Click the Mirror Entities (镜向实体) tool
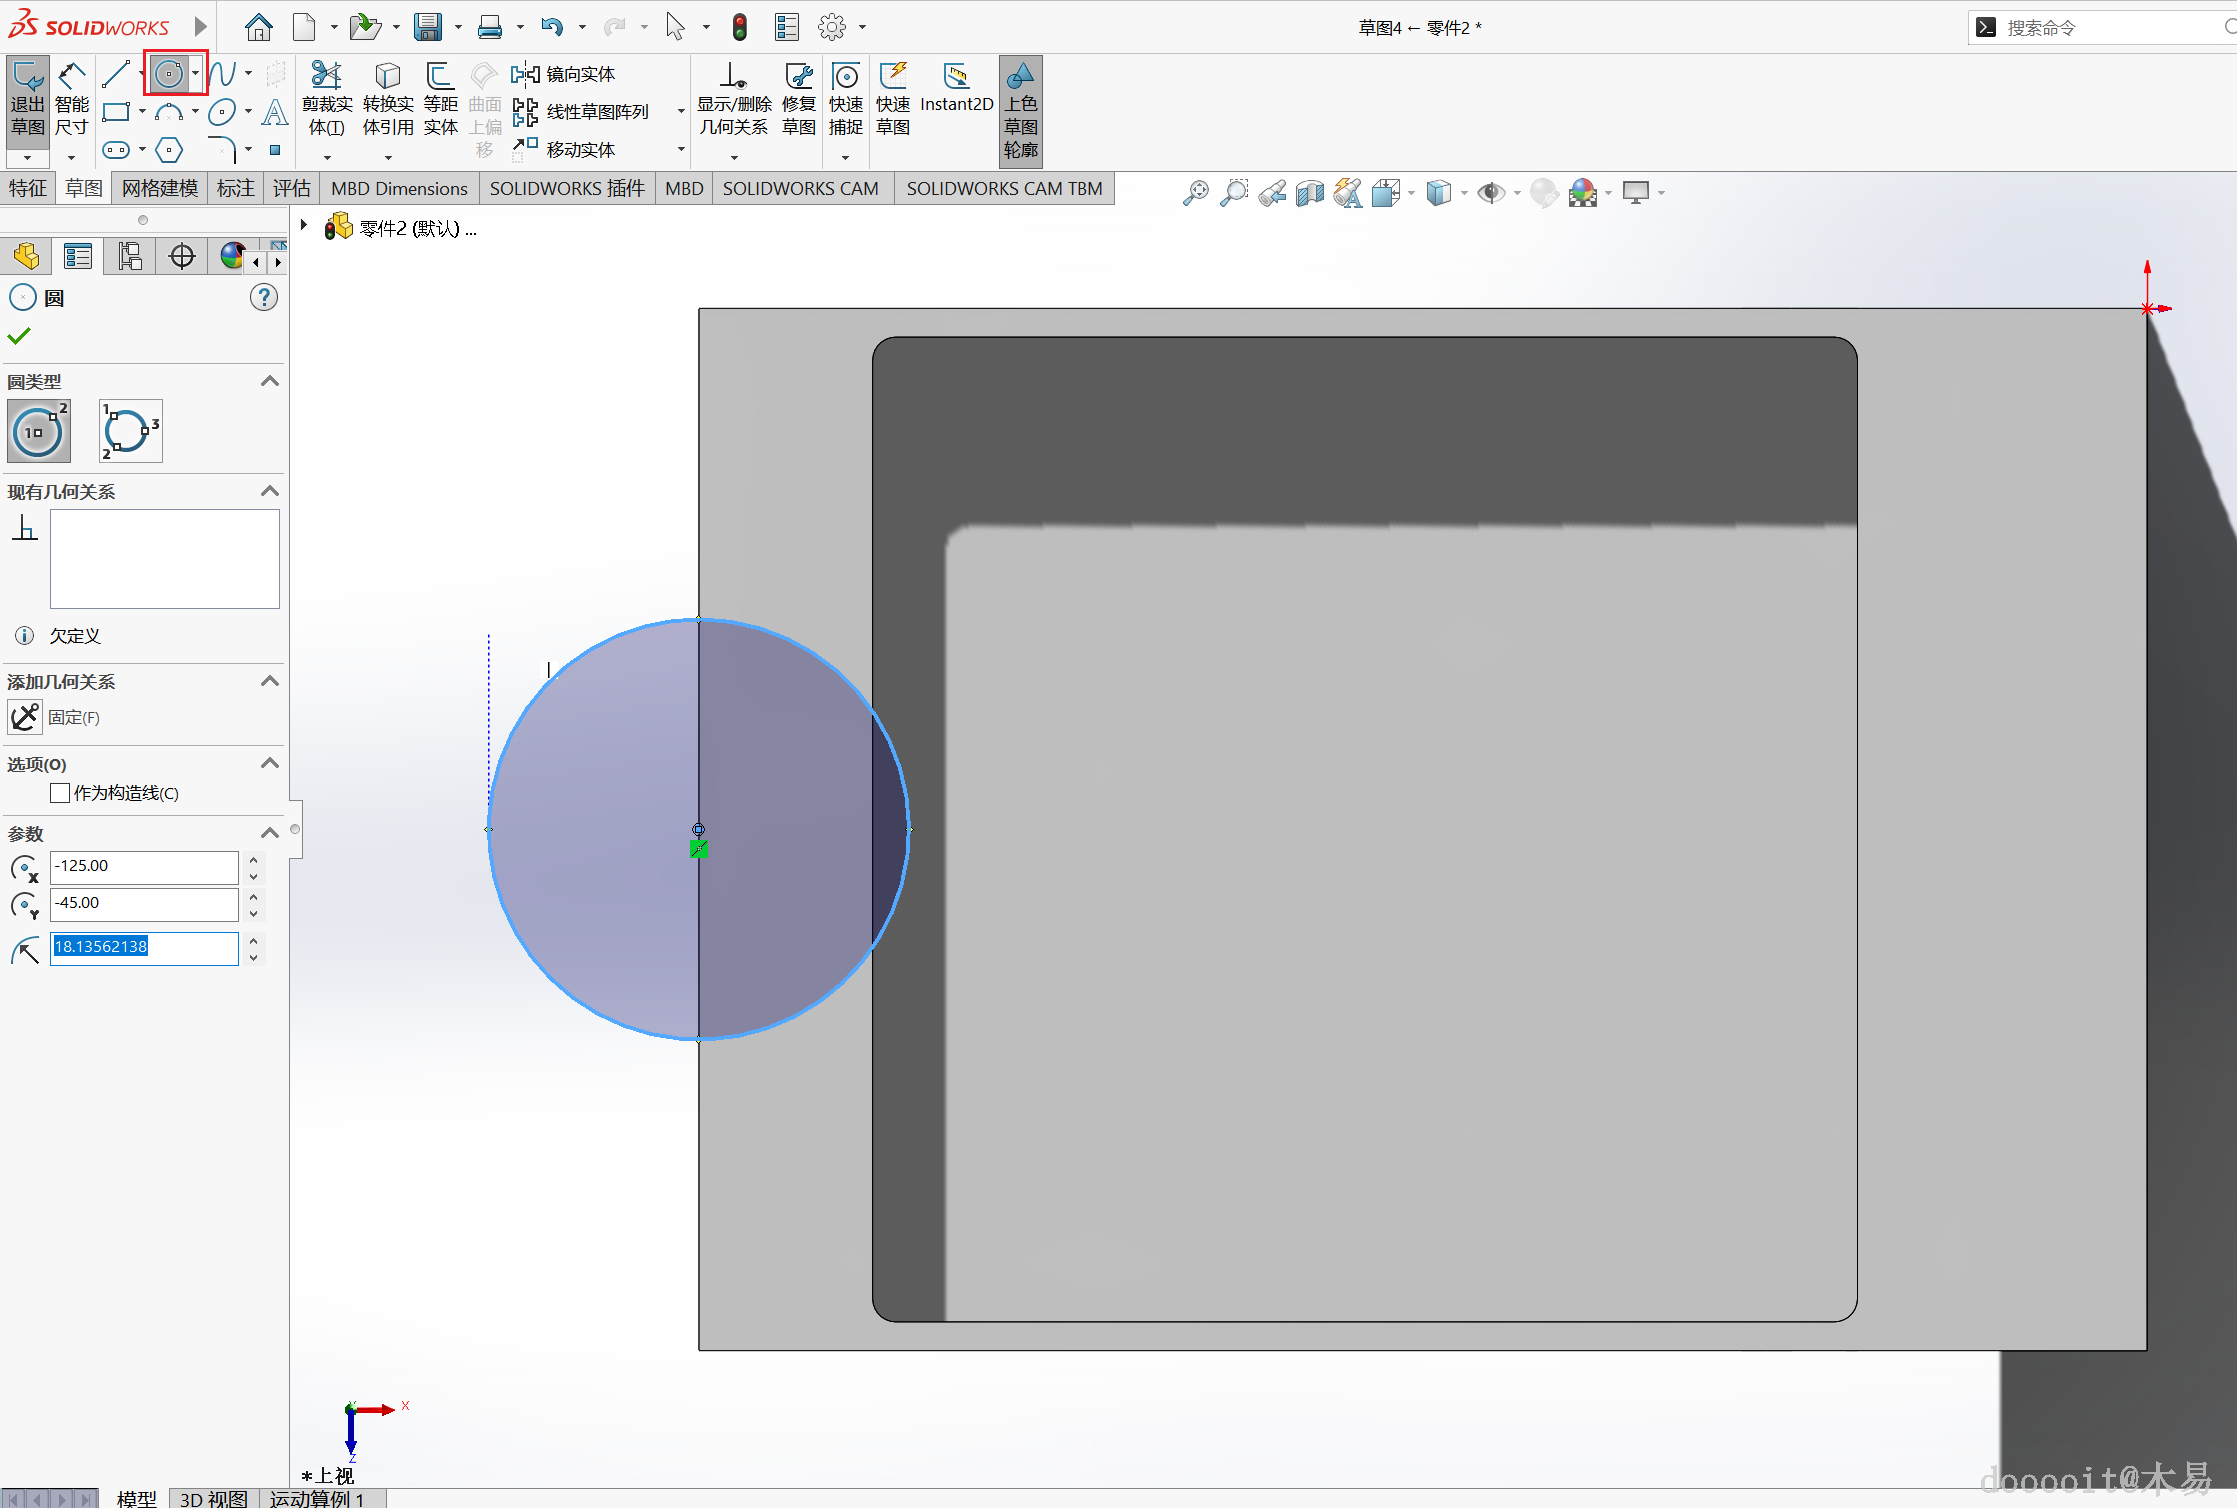2237x1508 pixels. point(564,74)
